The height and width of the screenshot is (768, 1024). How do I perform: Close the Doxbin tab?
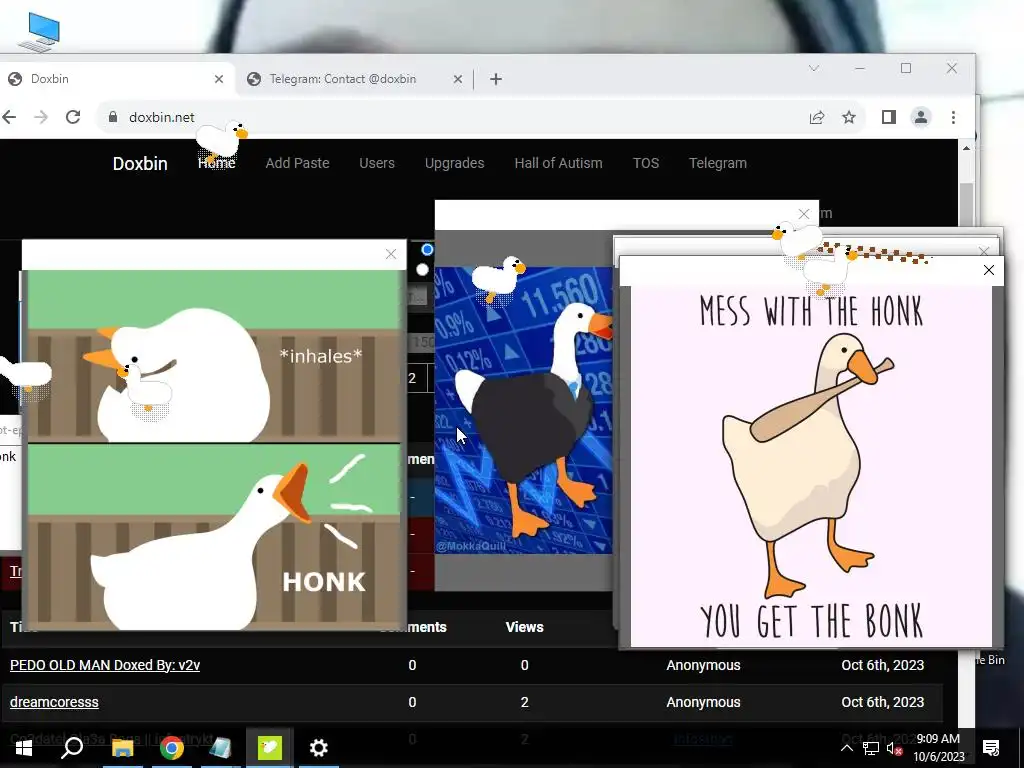219,79
